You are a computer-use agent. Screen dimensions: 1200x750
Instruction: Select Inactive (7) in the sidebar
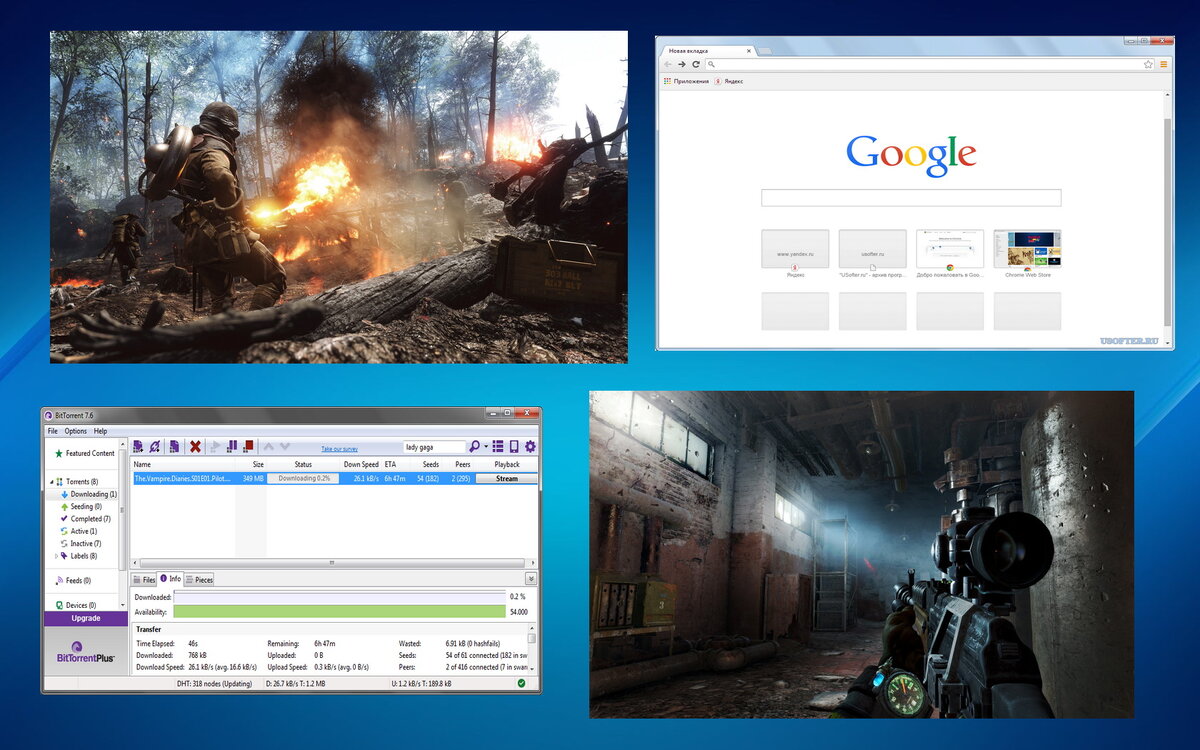[x=80, y=544]
